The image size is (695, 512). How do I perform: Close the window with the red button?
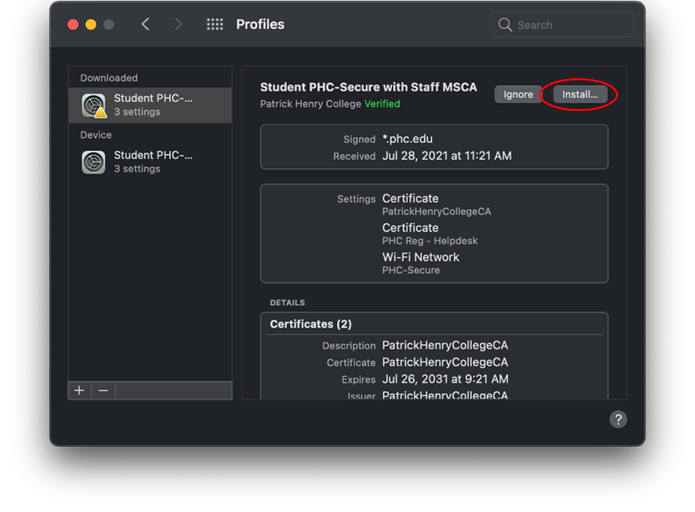click(x=73, y=24)
